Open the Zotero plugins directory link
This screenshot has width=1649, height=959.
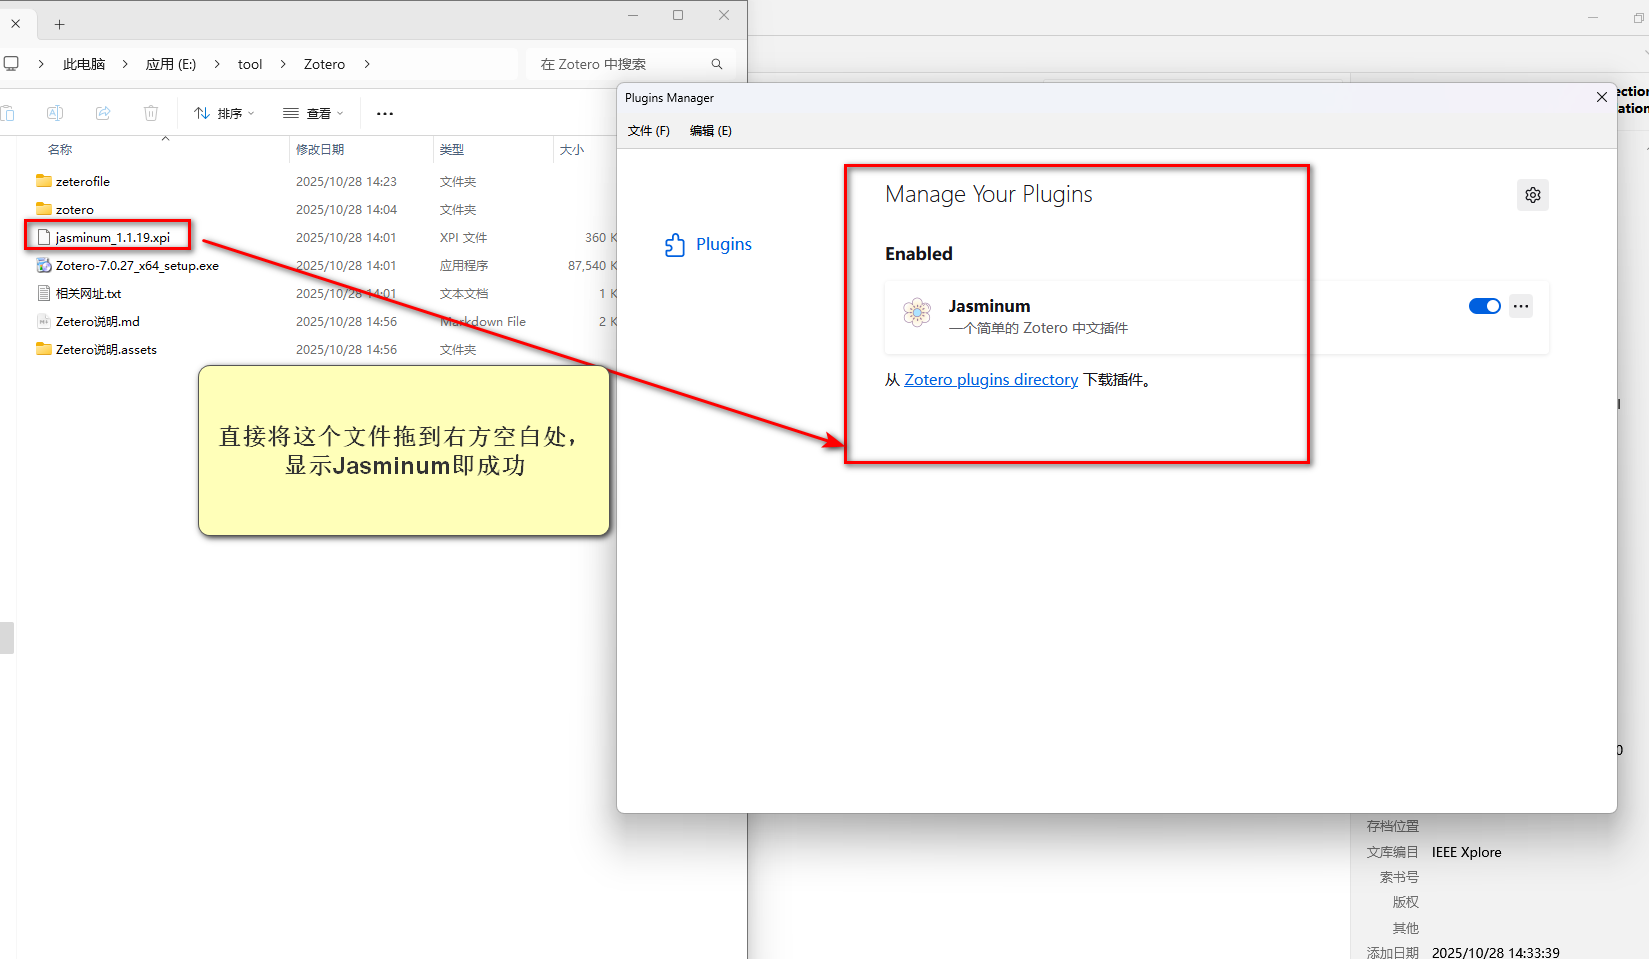(x=991, y=380)
